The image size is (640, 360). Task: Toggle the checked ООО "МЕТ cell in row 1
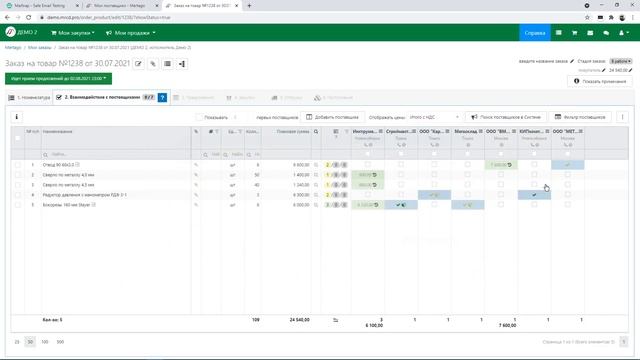[x=568, y=164]
